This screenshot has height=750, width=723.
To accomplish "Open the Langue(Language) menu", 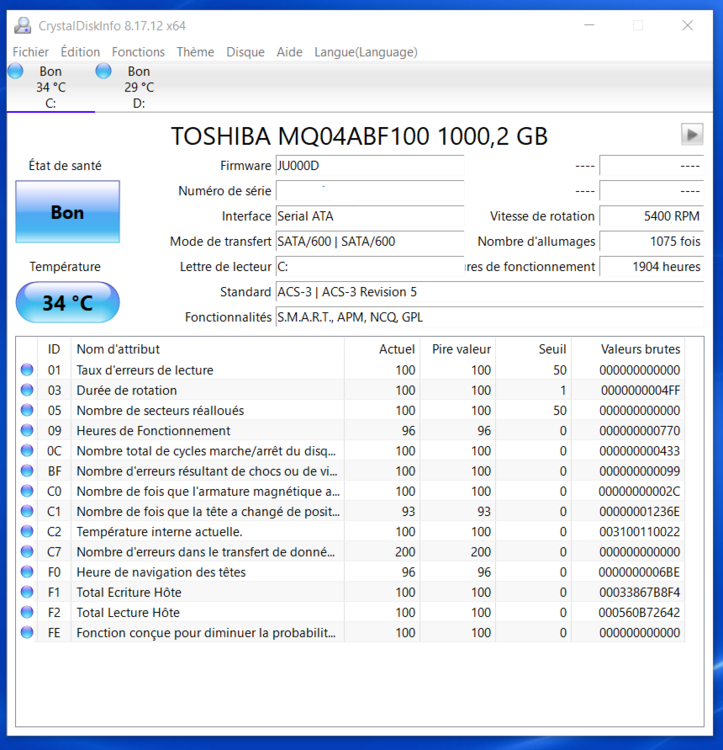I will pos(366,52).
